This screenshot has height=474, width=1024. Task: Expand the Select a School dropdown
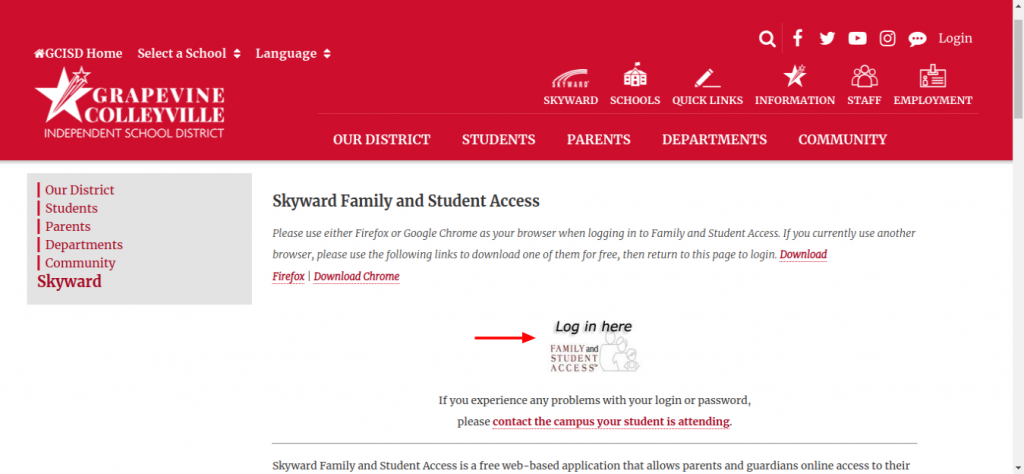click(189, 54)
